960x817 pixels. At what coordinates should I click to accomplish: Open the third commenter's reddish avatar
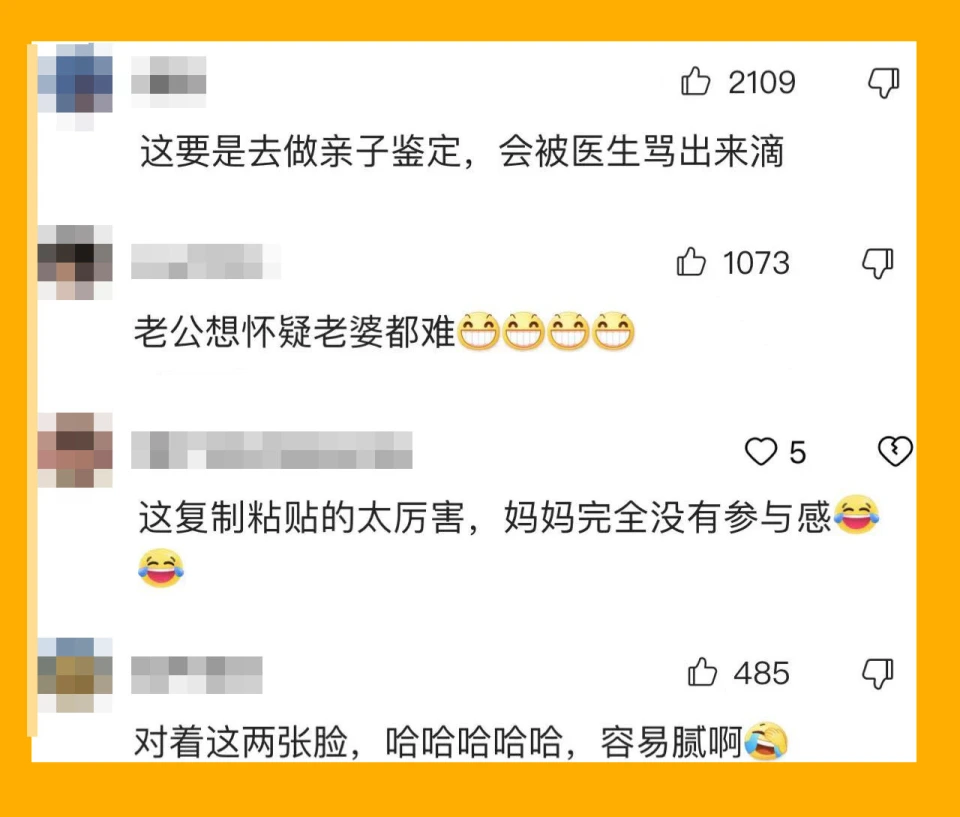pos(75,450)
